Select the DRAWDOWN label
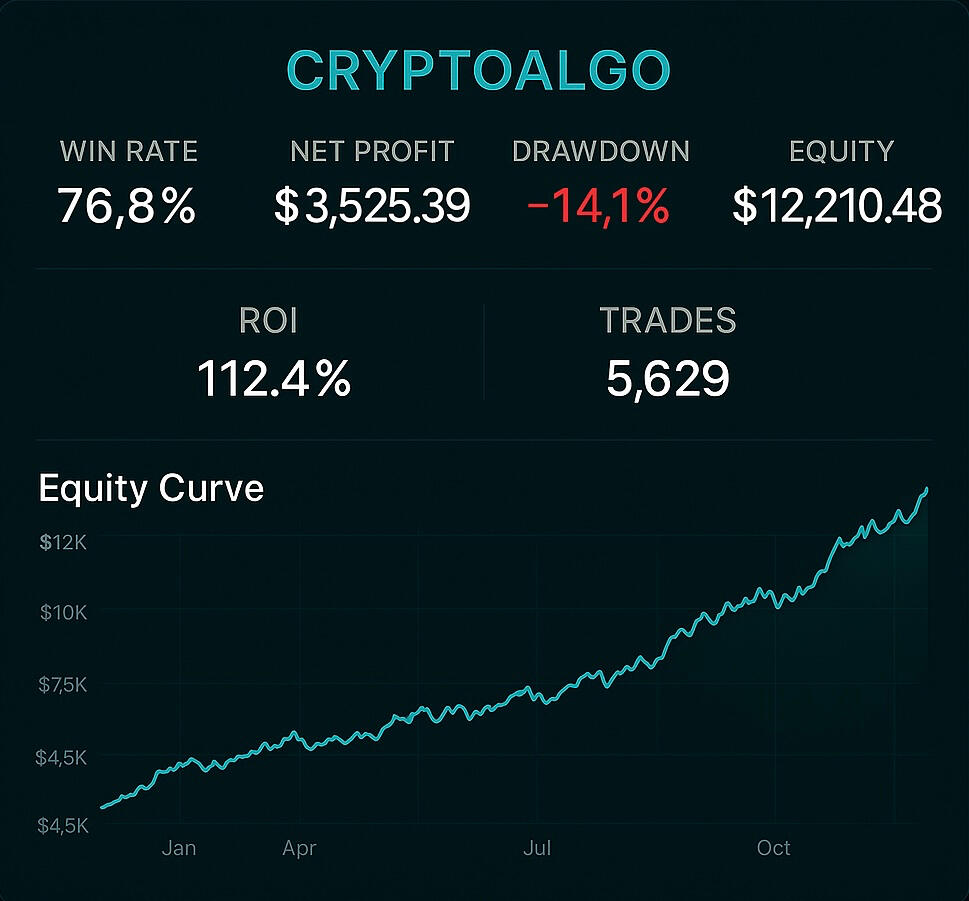Image resolution: width=969 pixels, height=901 pixels. [601, 152]
